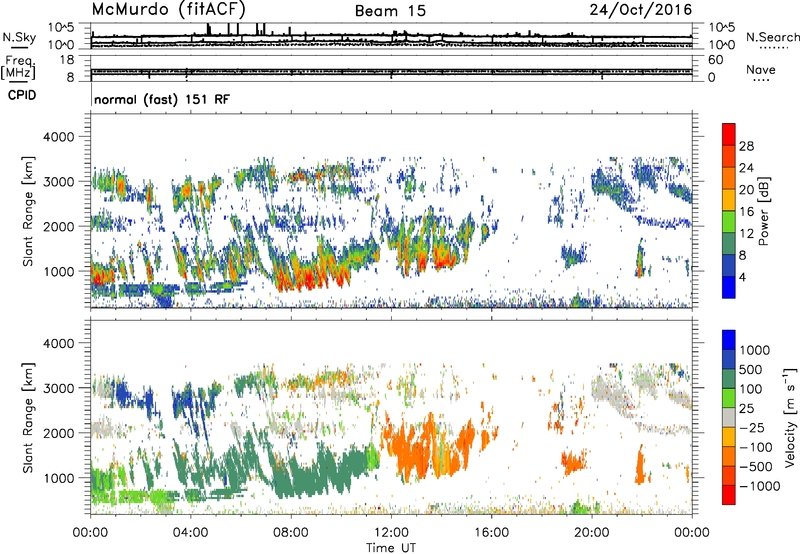Click the 25 tick on the Velocity colorbar
The height and width of the screenshot is (554, 800).
(746, 409)
